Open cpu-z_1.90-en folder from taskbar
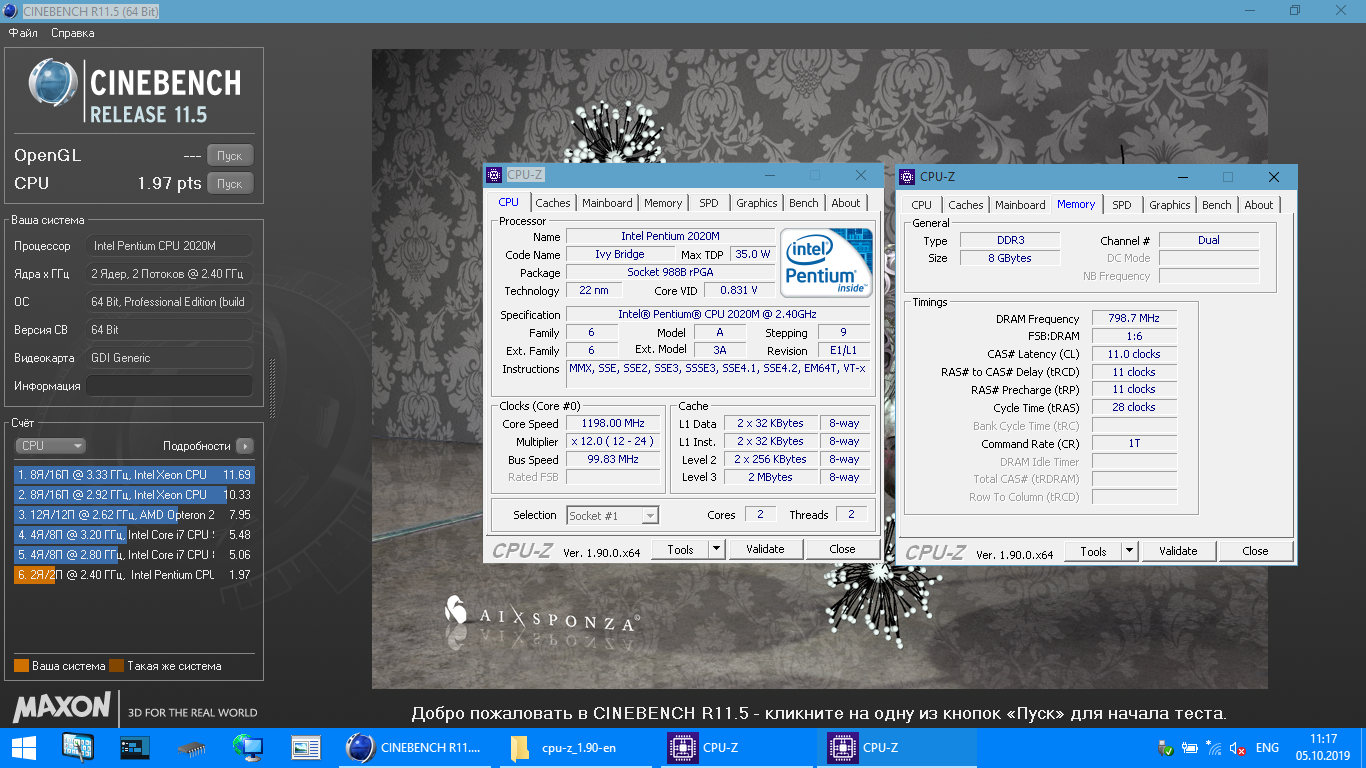The height and width of the screenshot is (768, 1366). click(575, 747)
